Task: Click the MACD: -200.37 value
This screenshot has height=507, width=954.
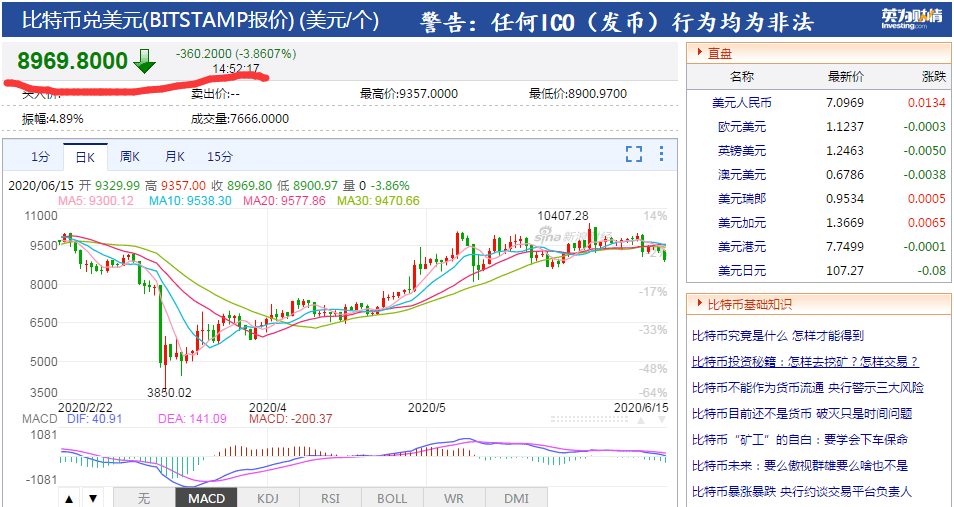Action: point(291,419)
